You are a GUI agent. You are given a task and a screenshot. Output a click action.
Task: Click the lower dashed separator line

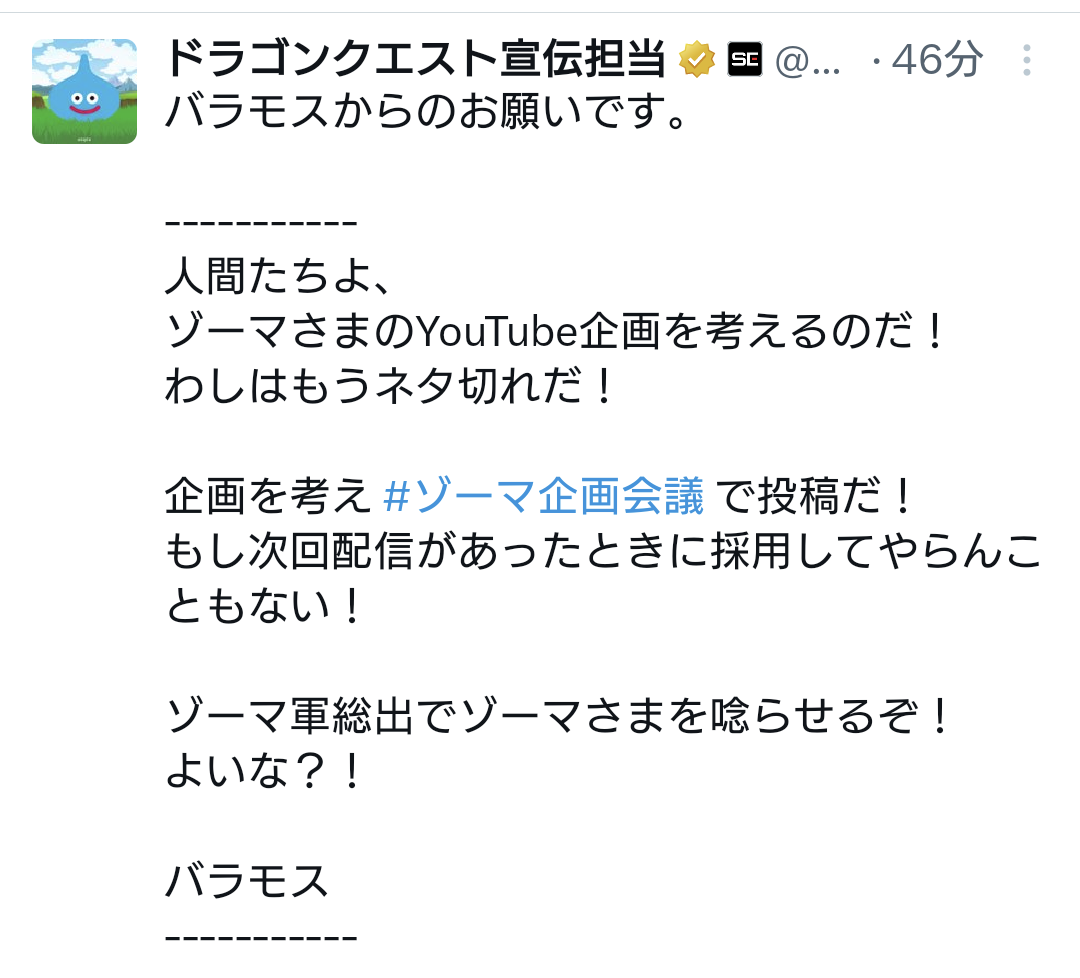coord(261,937)
